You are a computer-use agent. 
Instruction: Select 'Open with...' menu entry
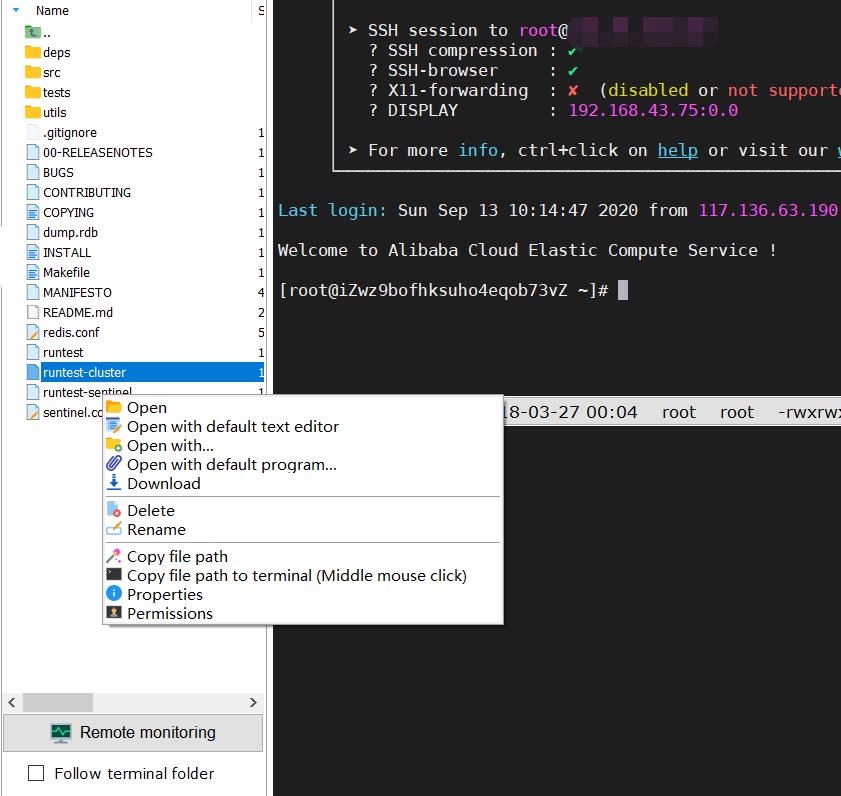[x=170, y=446]
